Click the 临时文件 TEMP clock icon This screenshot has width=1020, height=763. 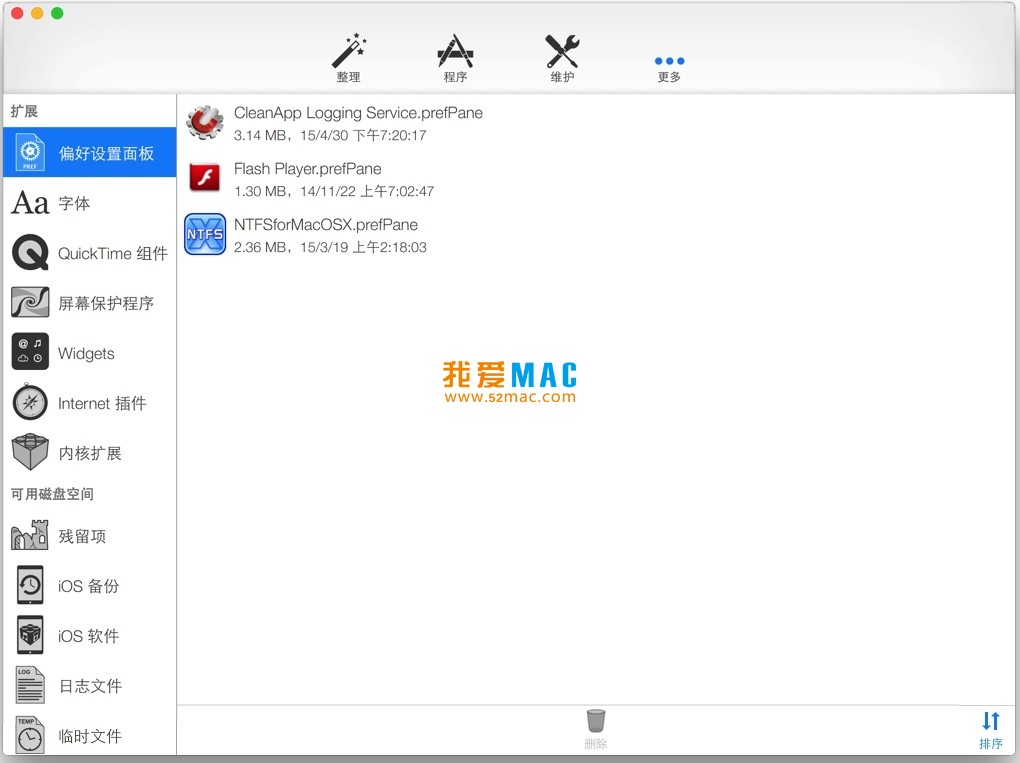(x=30, y=734)
